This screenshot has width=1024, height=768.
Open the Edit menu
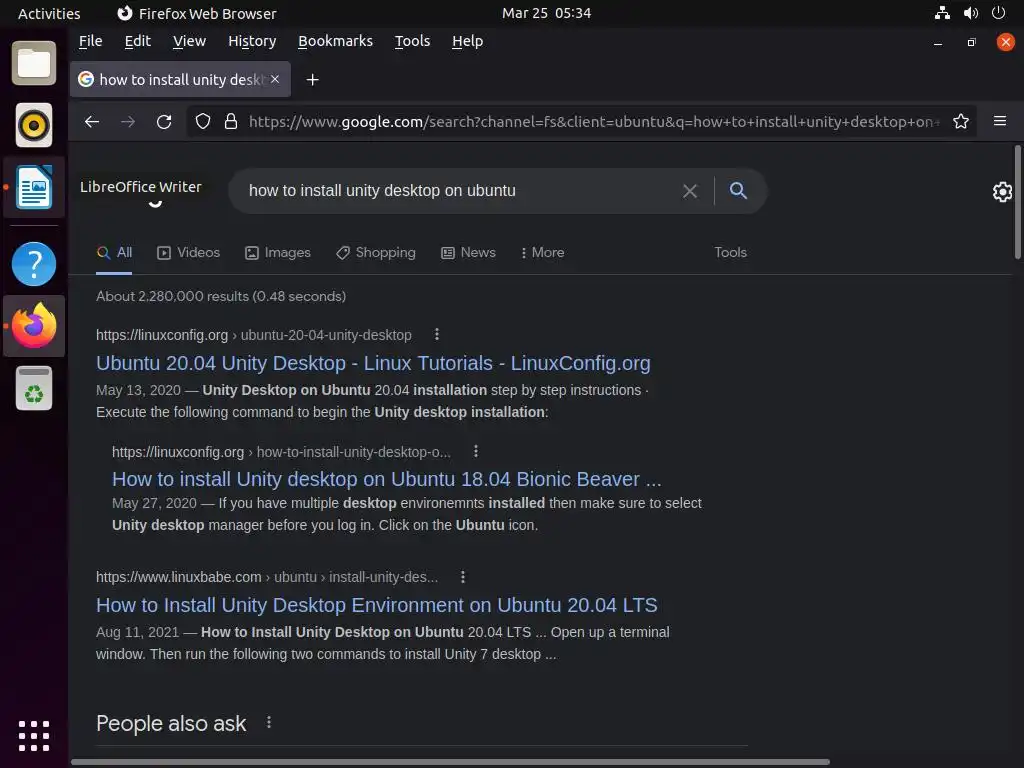click(x=138, y=41)
